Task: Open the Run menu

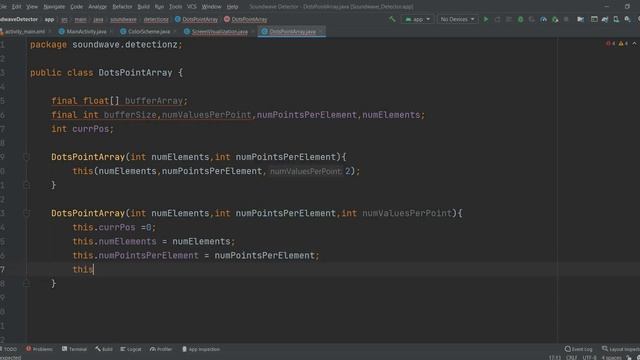Action: [x=159, y=7]
